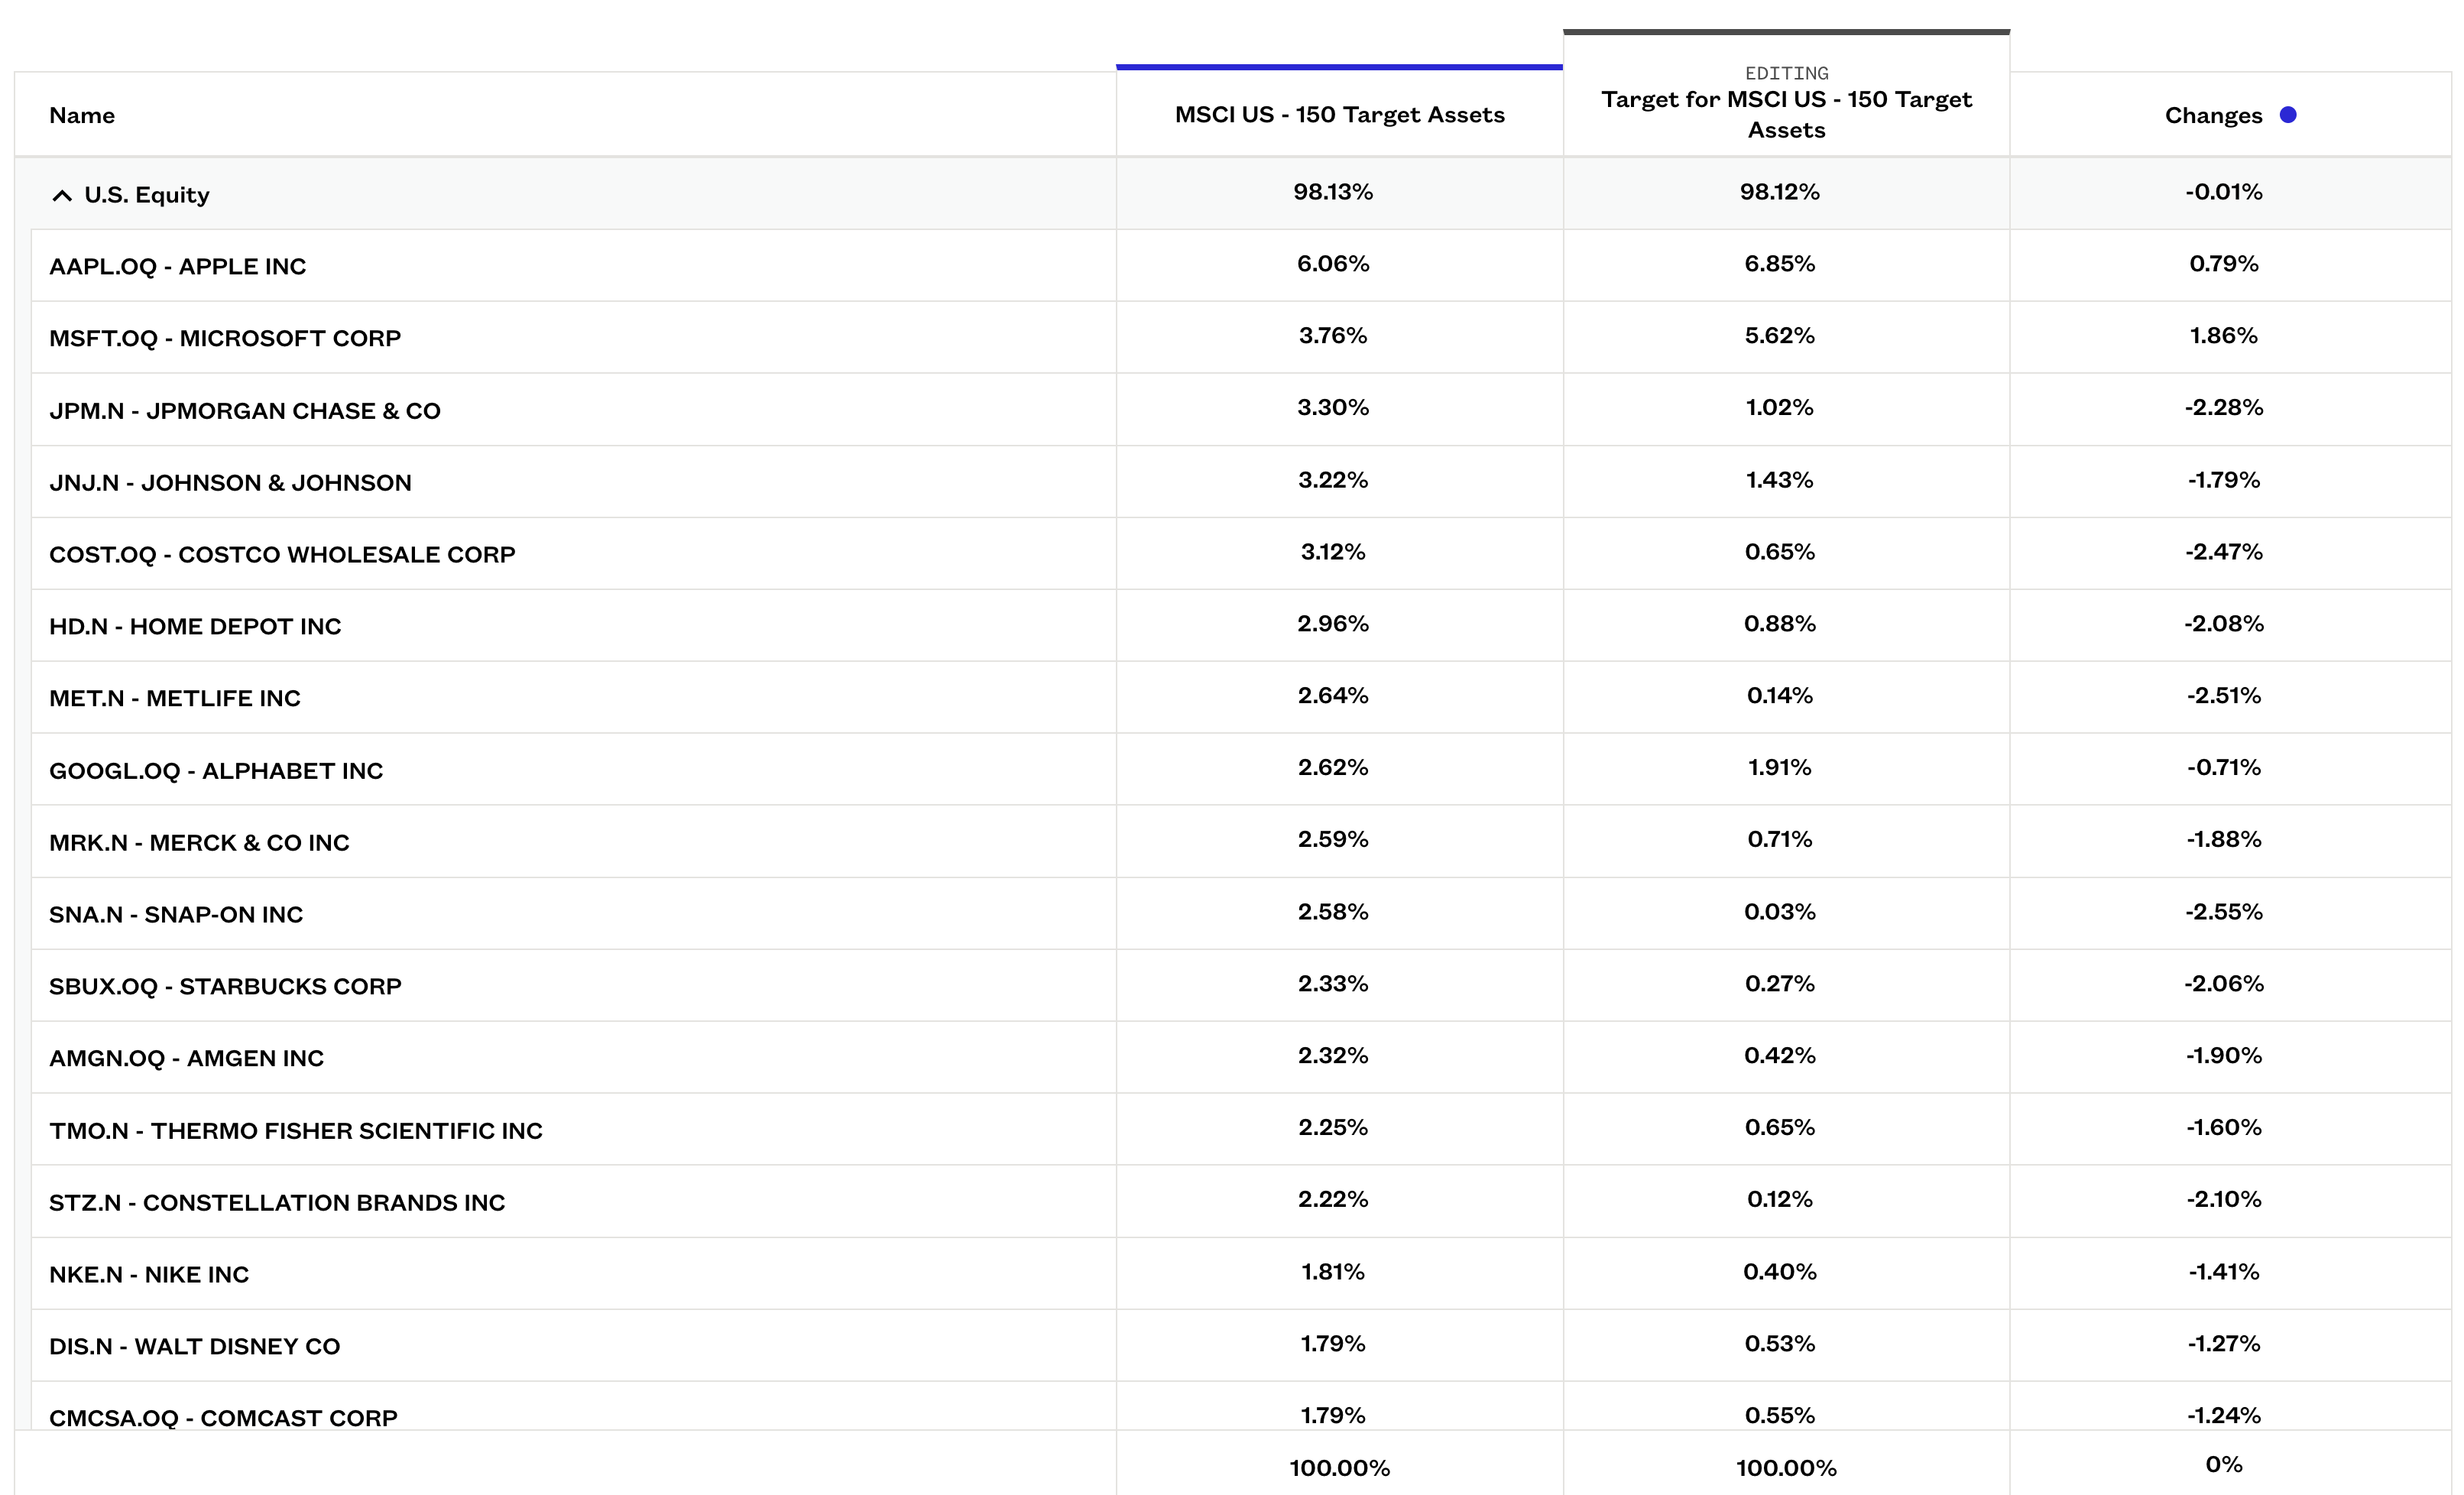Select COST.OQ - COSTCO WHOLESALE CORP name

point(282,555)
